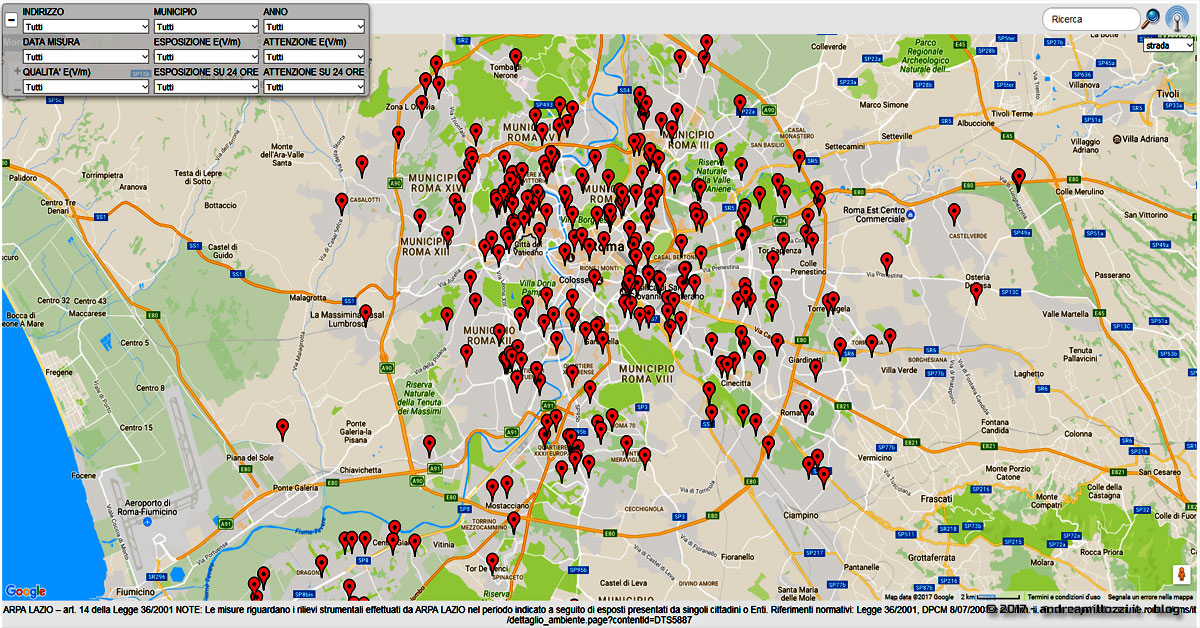The height and width of the screenshot is (628, 1200).
Task: Open the ESPOSIZIONE E(V/m) dropdown
Action: click(x=205, y=56)
